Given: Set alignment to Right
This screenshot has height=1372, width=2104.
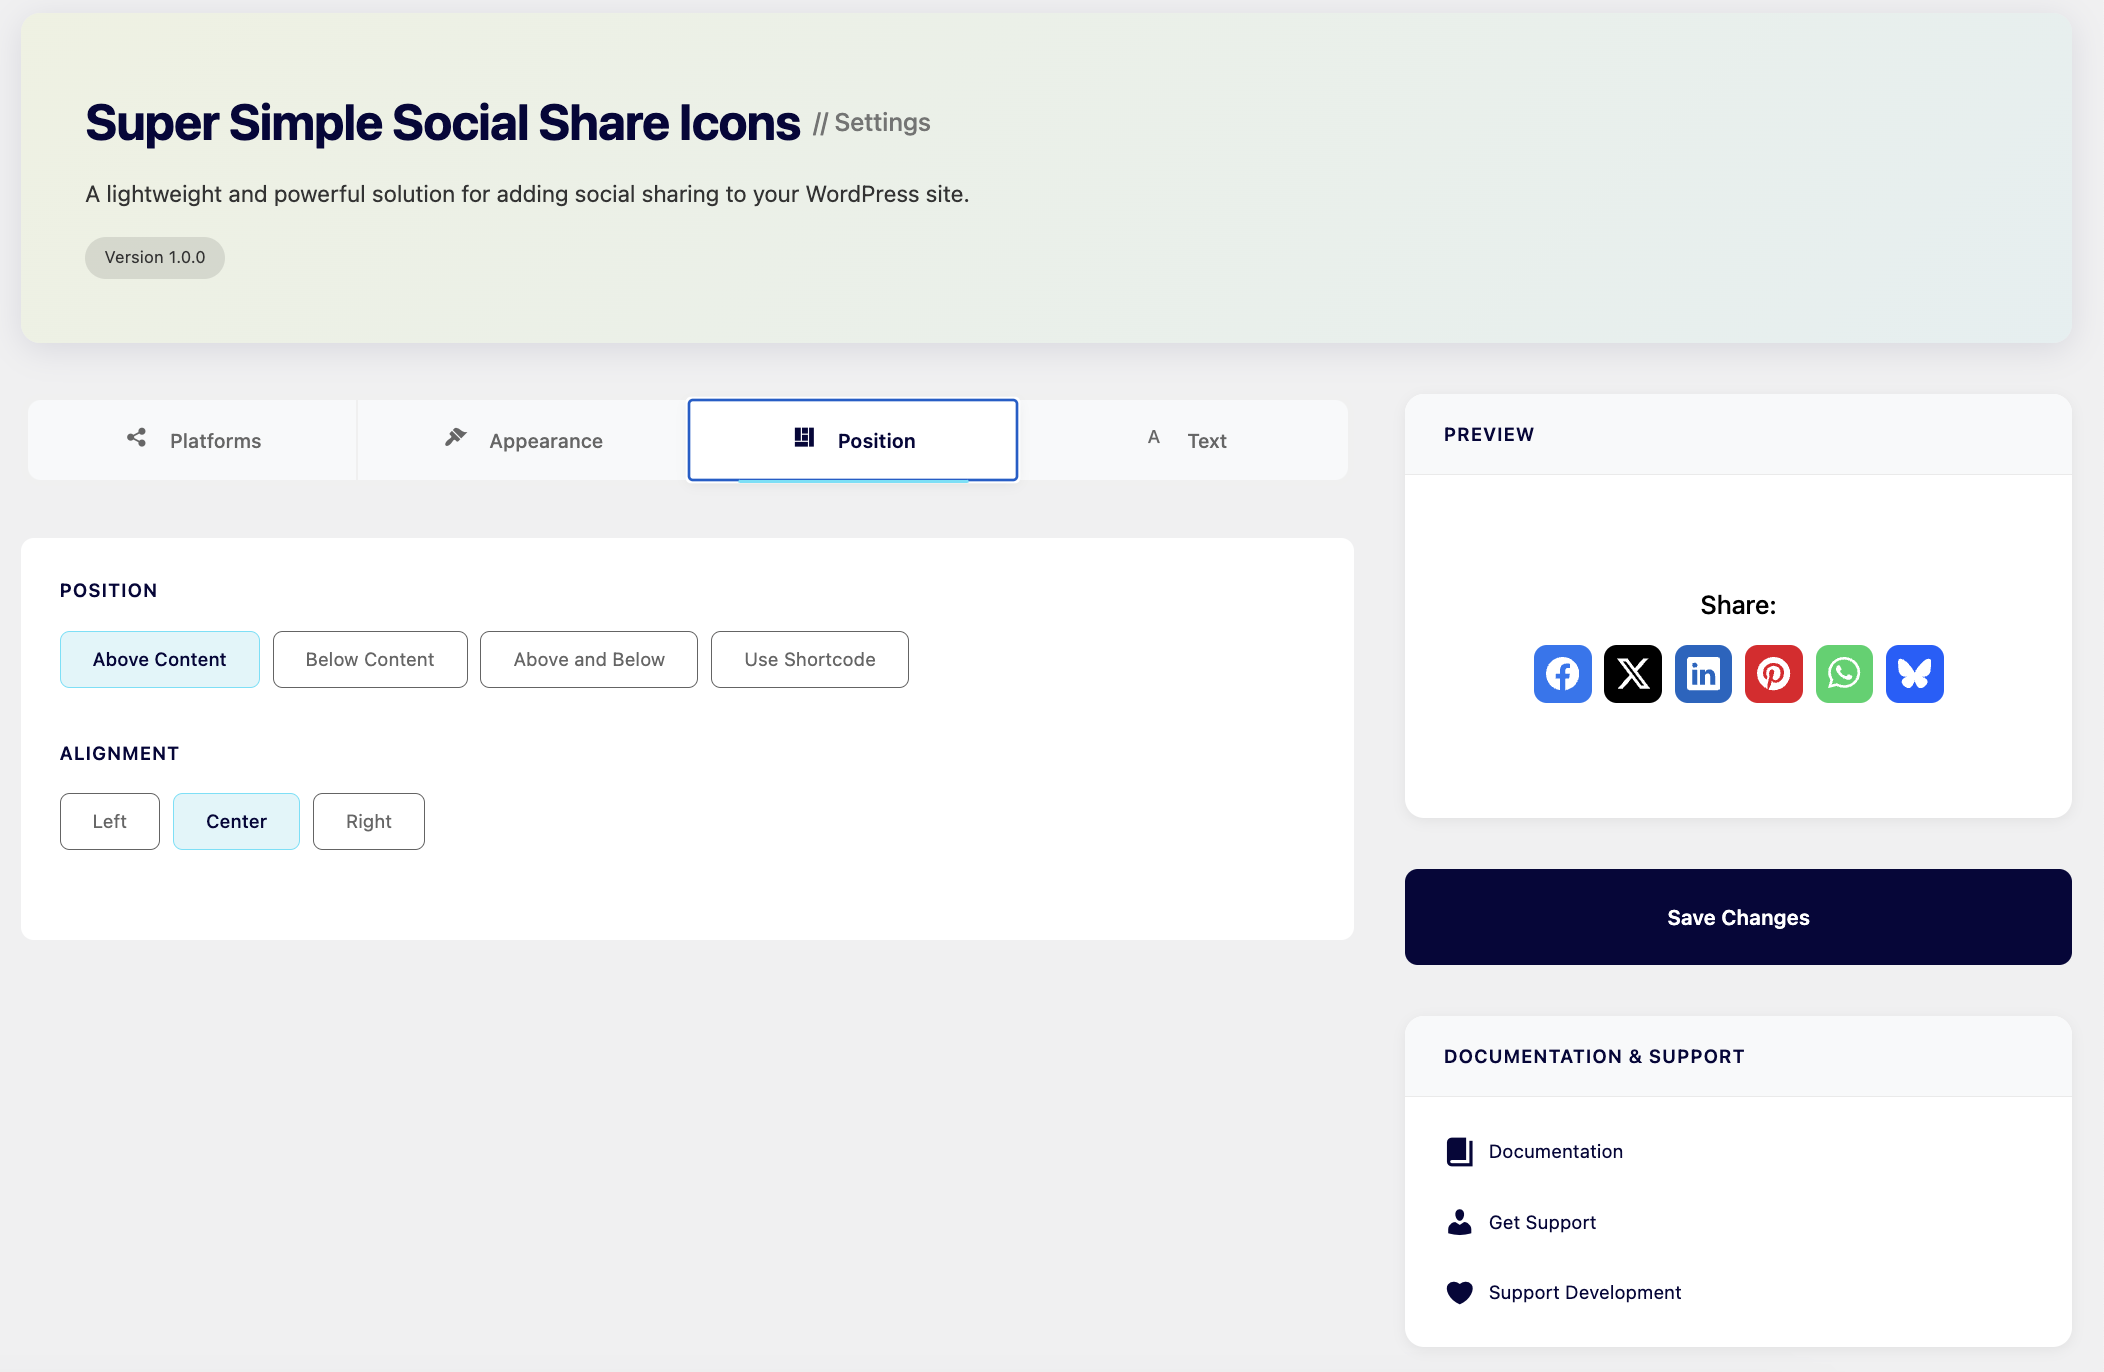Looking at the screenshot, I should coord(369,821).
